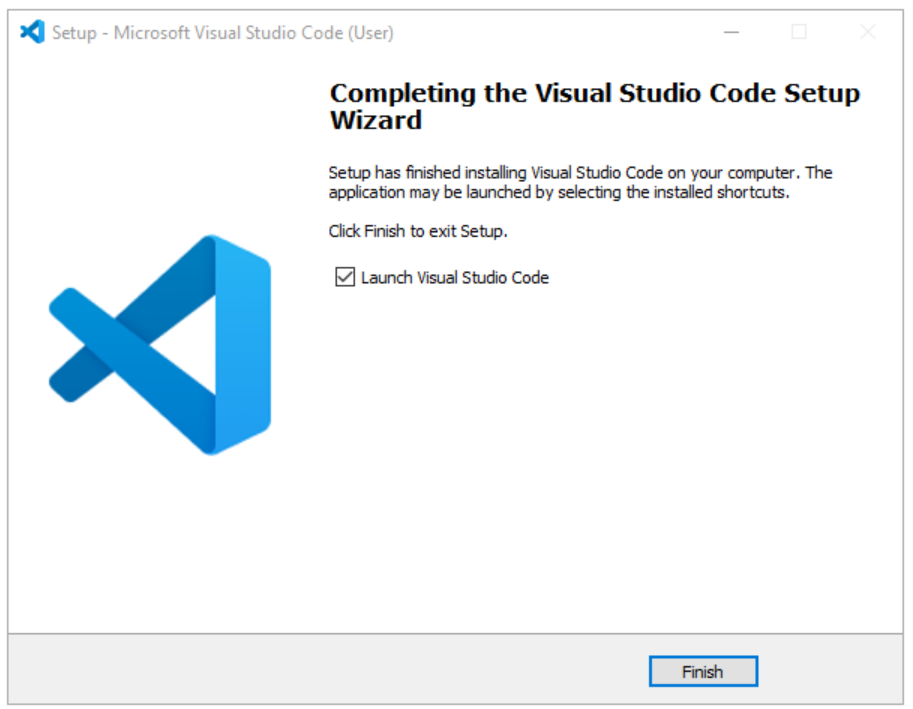Image resolution: width=913 pixels, height=709 pixels.
Task: Click the "Launch Visual Studio Code" label
Action: point(455,278)
